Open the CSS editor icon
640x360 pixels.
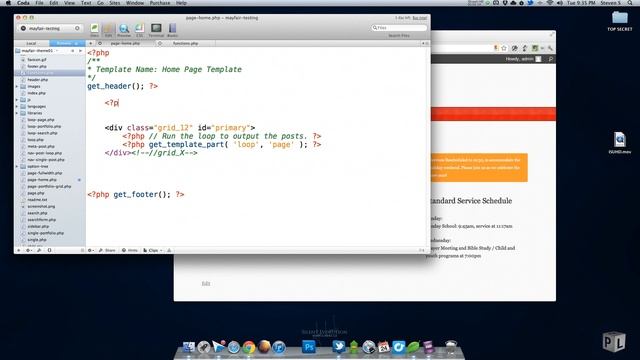(140, 30)
